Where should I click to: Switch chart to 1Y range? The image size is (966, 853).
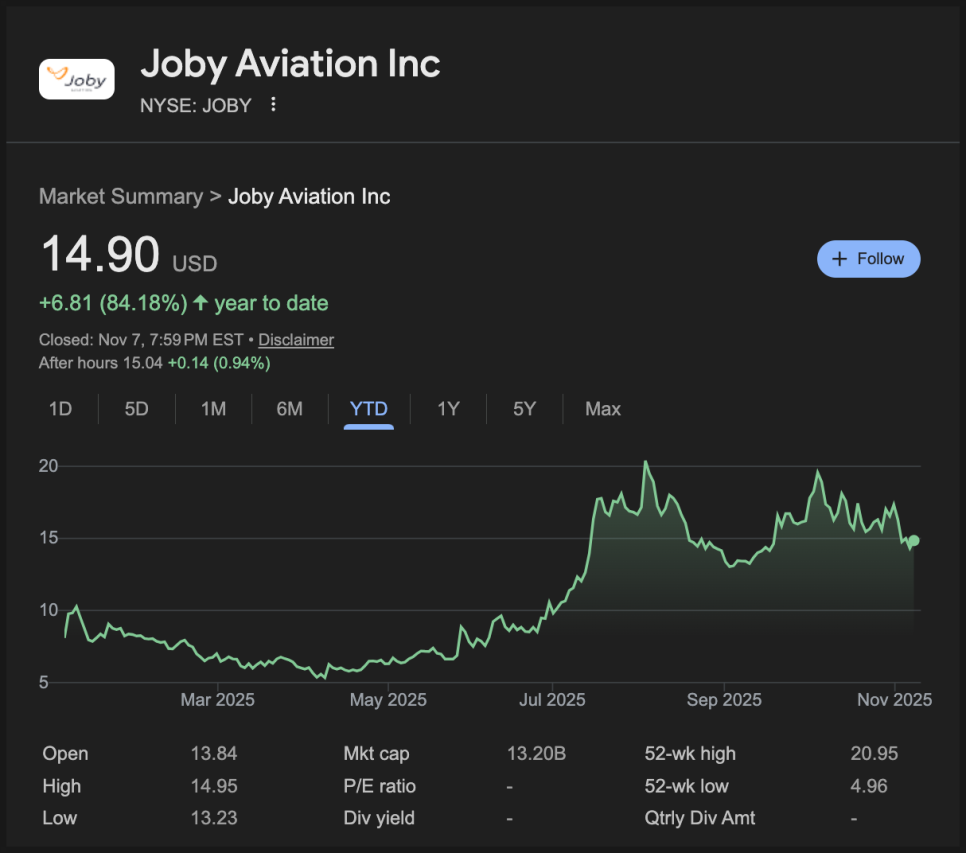click(448, 409)
